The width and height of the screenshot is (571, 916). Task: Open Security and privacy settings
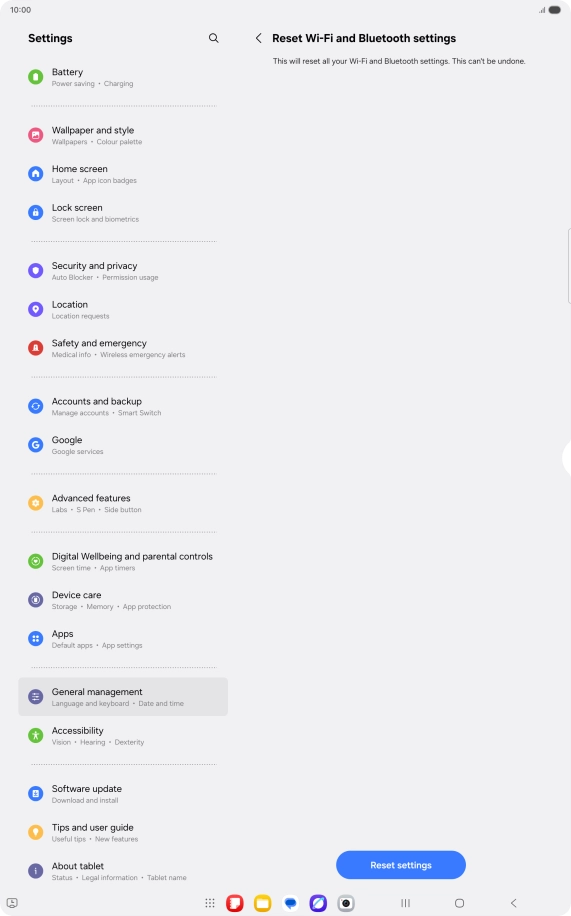123,270
